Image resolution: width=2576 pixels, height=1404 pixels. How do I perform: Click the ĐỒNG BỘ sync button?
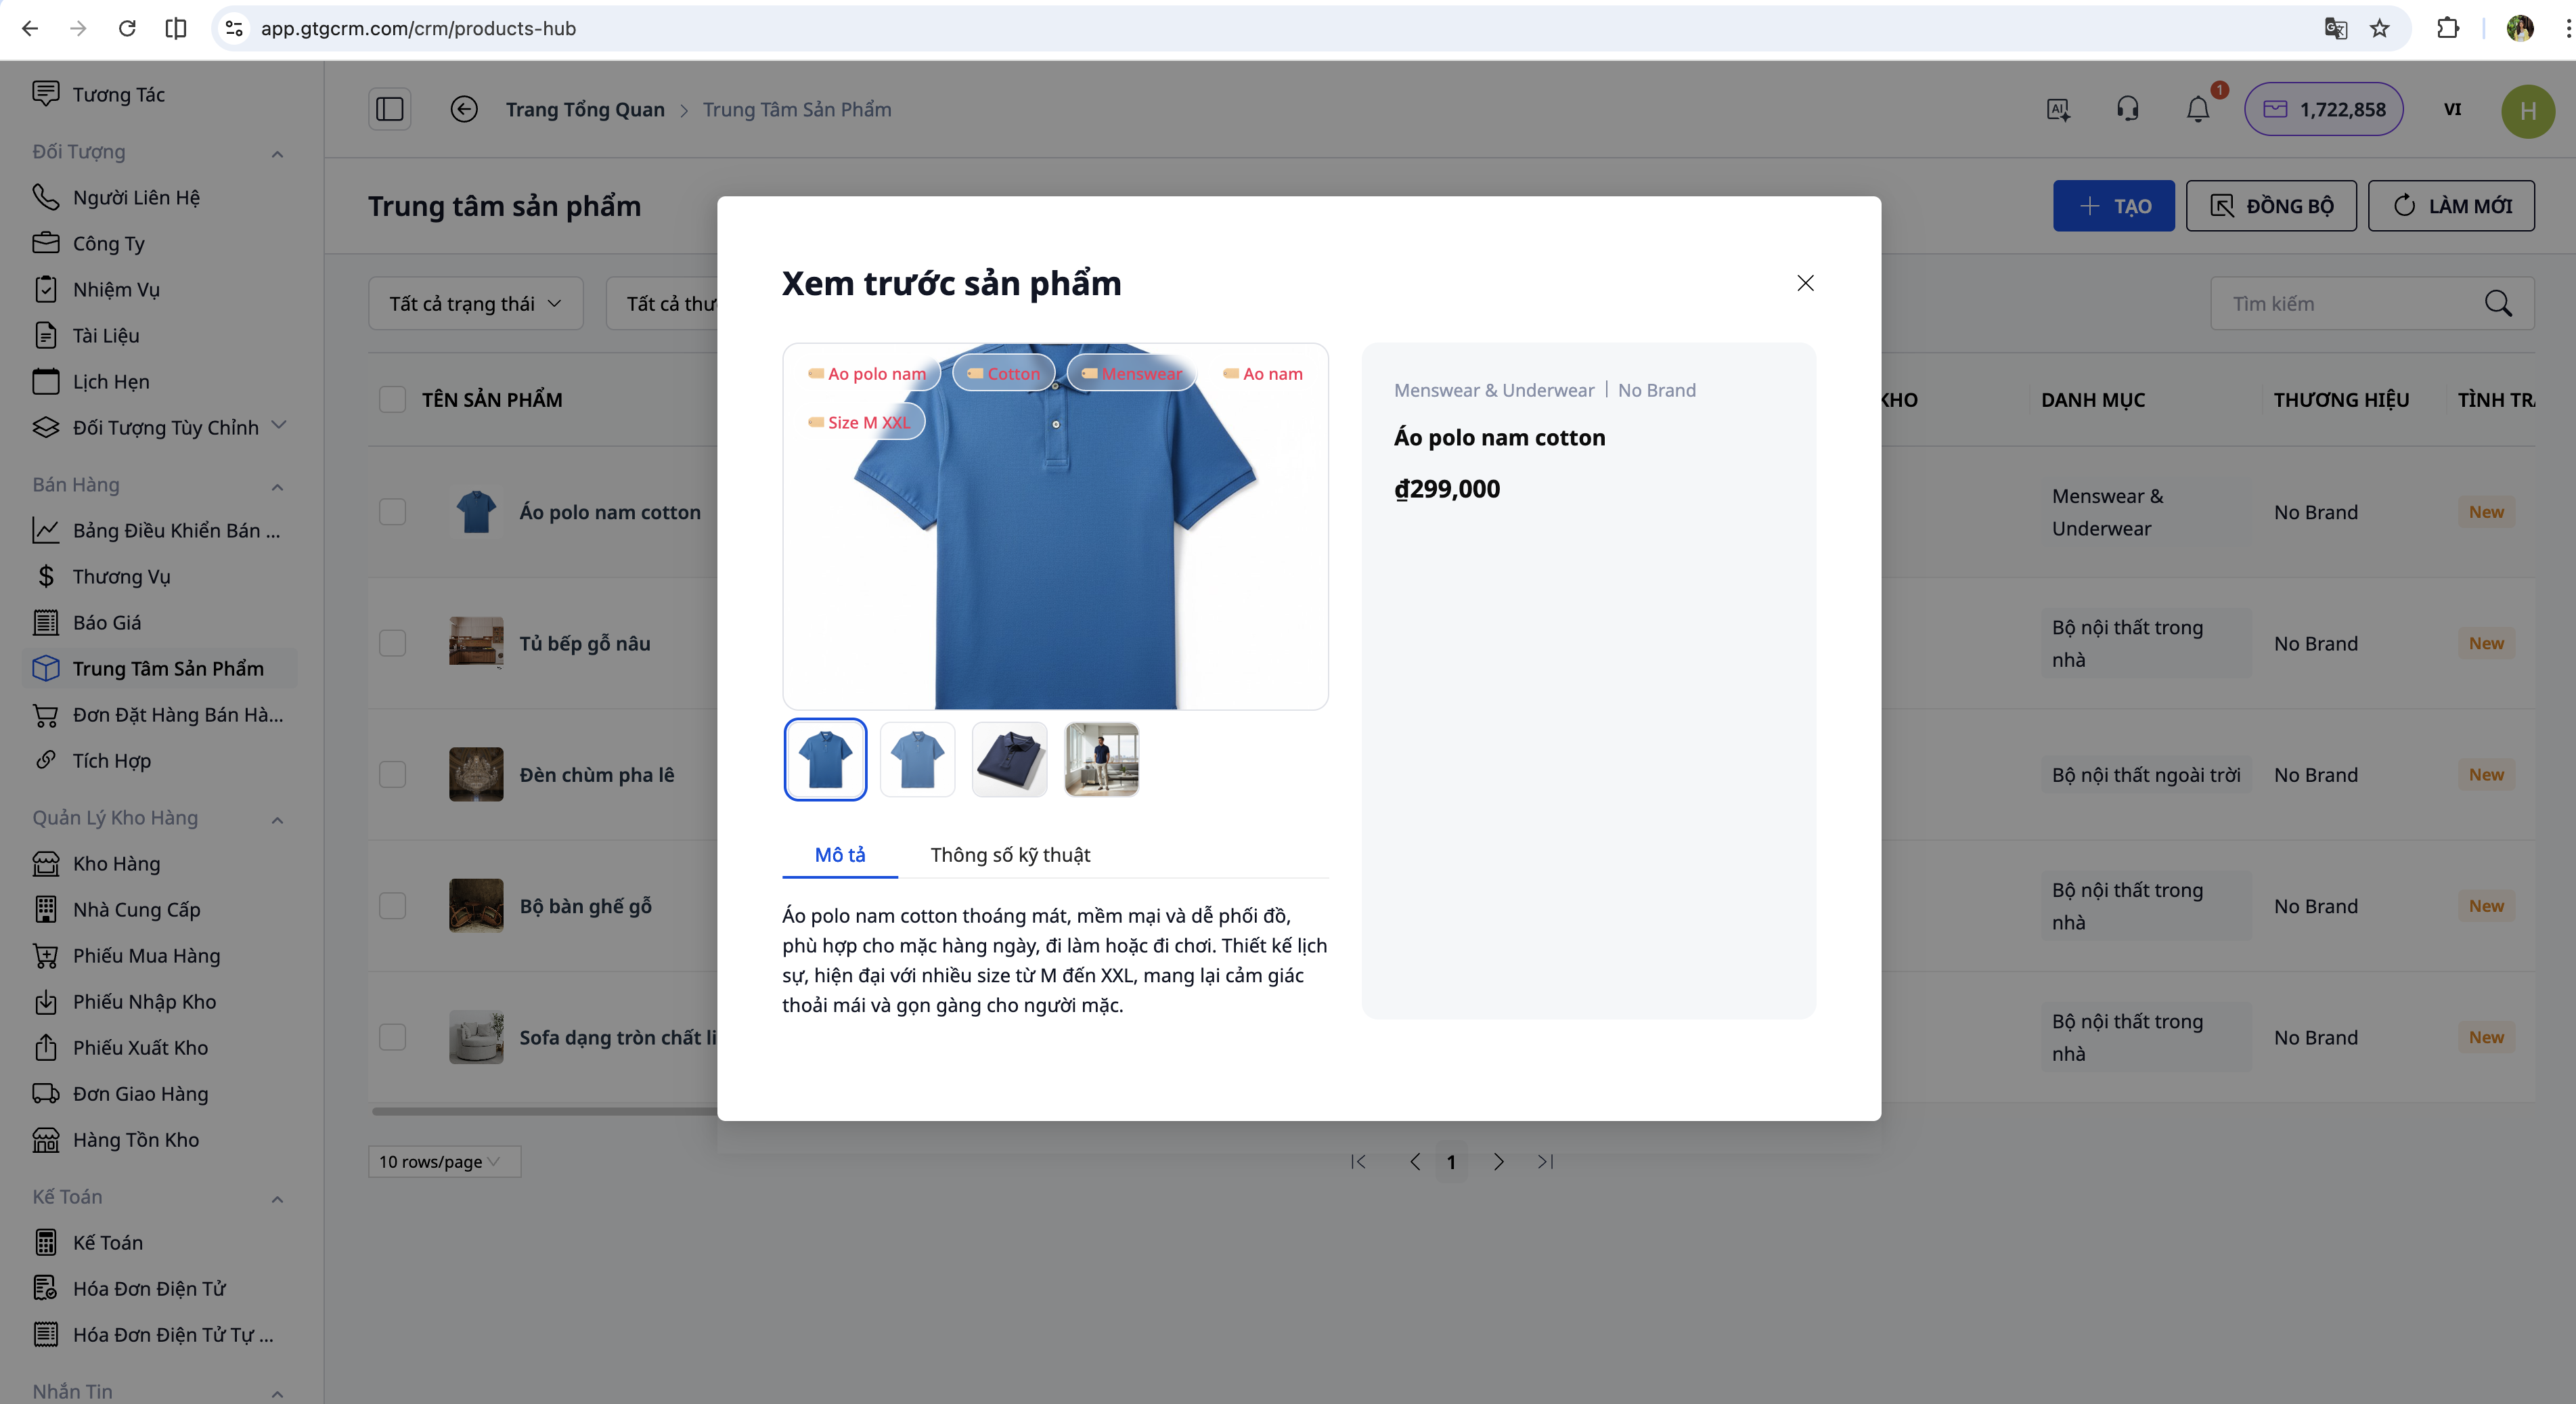(x=2271, y=206)
